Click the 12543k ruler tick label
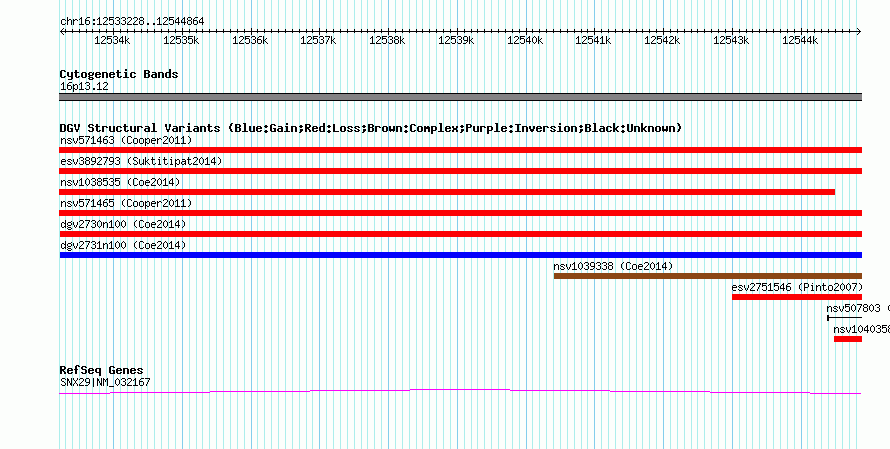 (731, 40)
